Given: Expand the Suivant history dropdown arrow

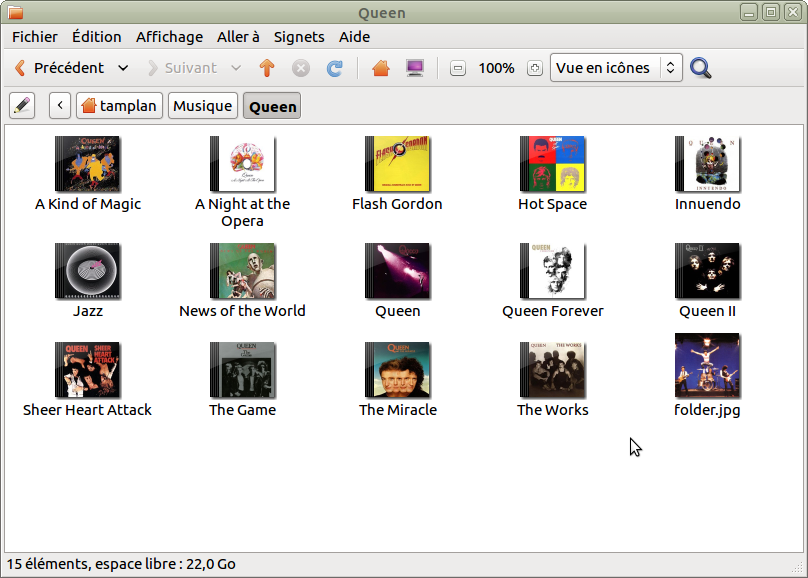Looking at the screenshot, I should click(236, 68).
